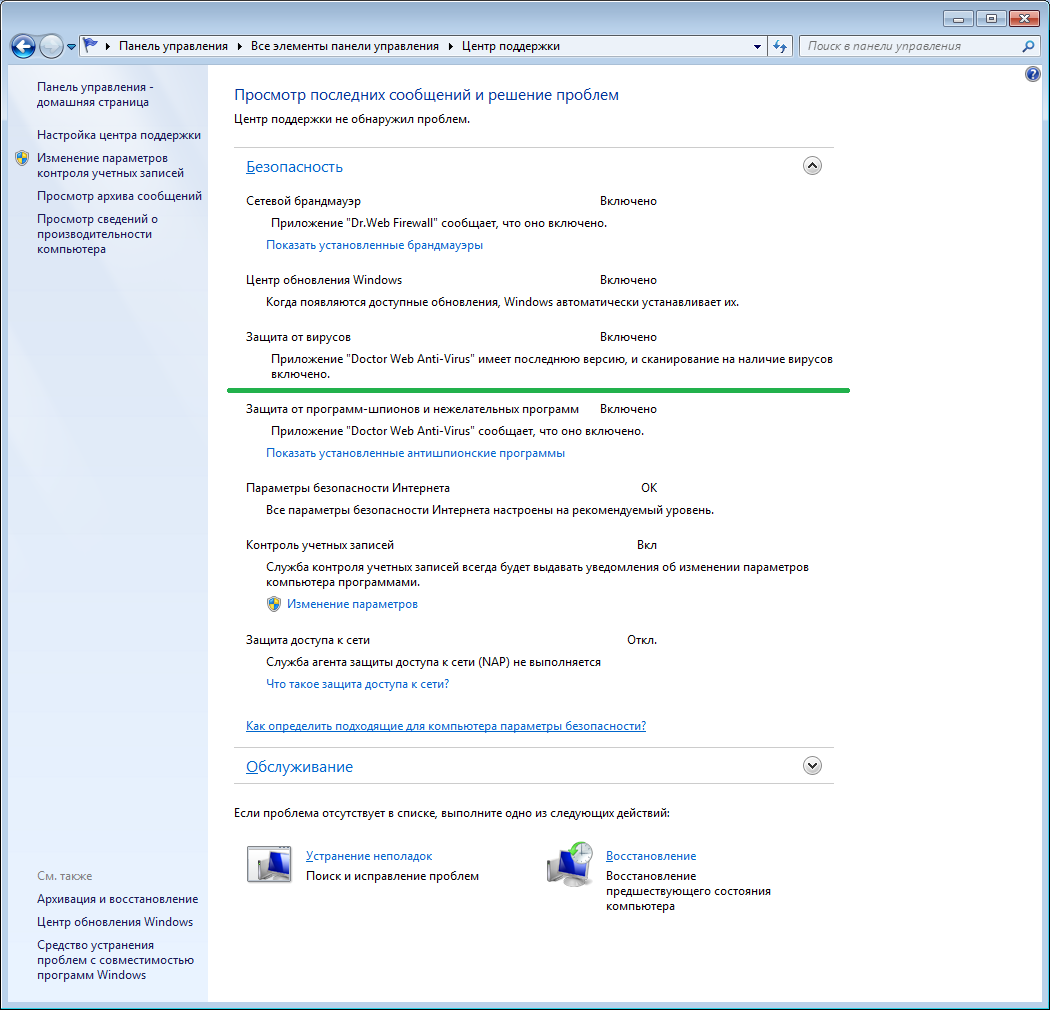This screenshot has width=1050, height=1010.
Task: Open Устранение неполадок via its monitor icon
Action: click(x=268, y=861)
